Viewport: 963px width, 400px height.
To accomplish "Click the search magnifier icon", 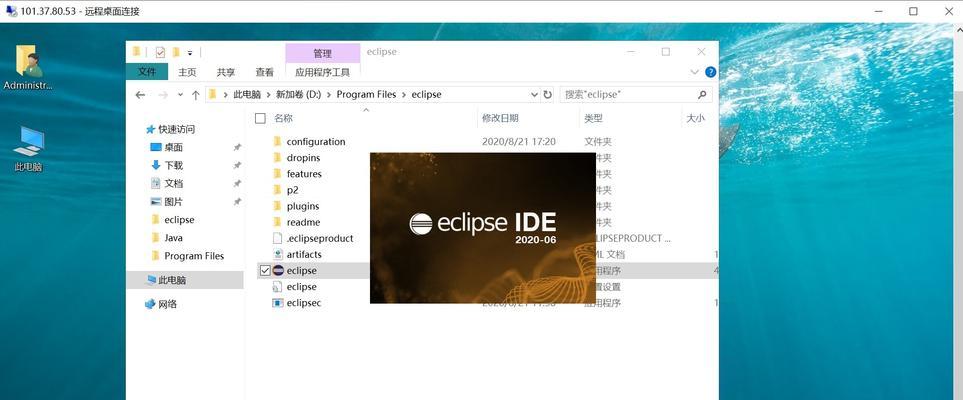I will tap(702, 95).
